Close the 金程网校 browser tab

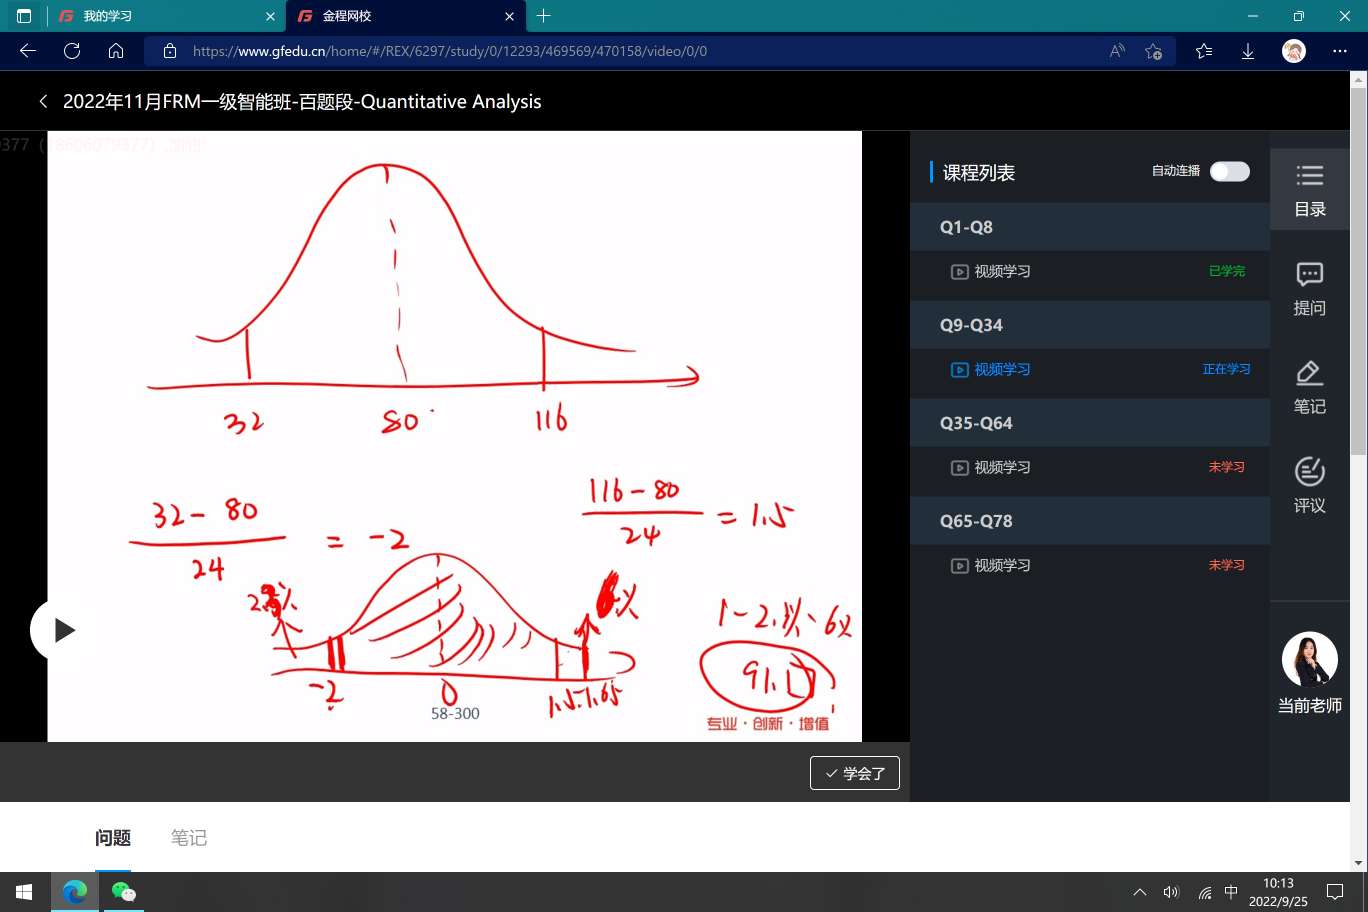[509, 16]
